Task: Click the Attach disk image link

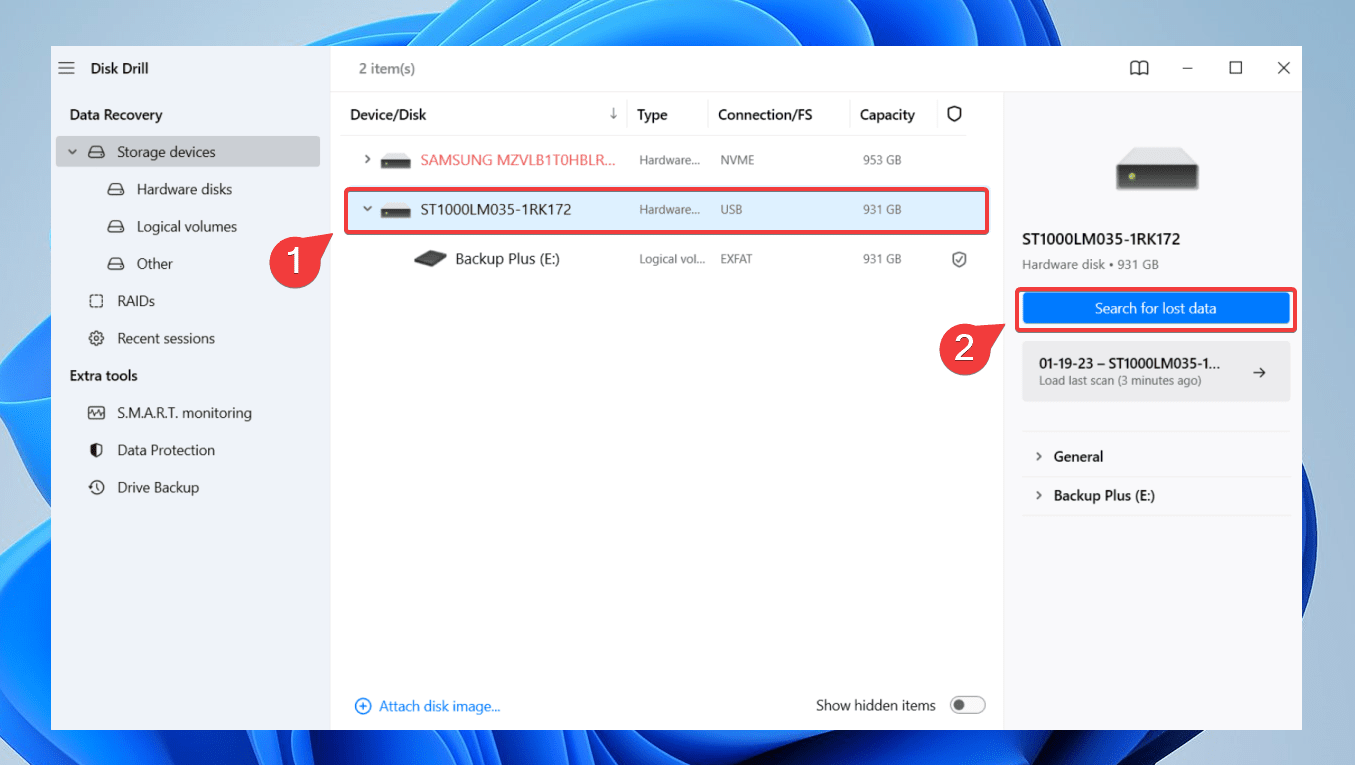Action: [x=440, y=706]
